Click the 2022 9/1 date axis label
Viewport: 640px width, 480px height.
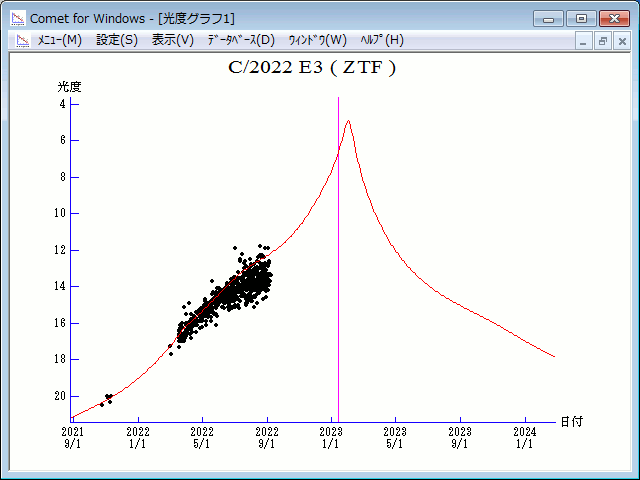pos(267,438)
